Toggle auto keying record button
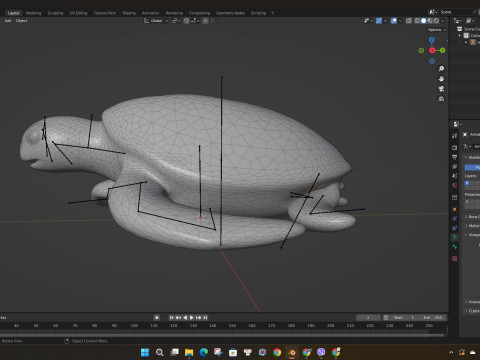 [x=157, y=317]
